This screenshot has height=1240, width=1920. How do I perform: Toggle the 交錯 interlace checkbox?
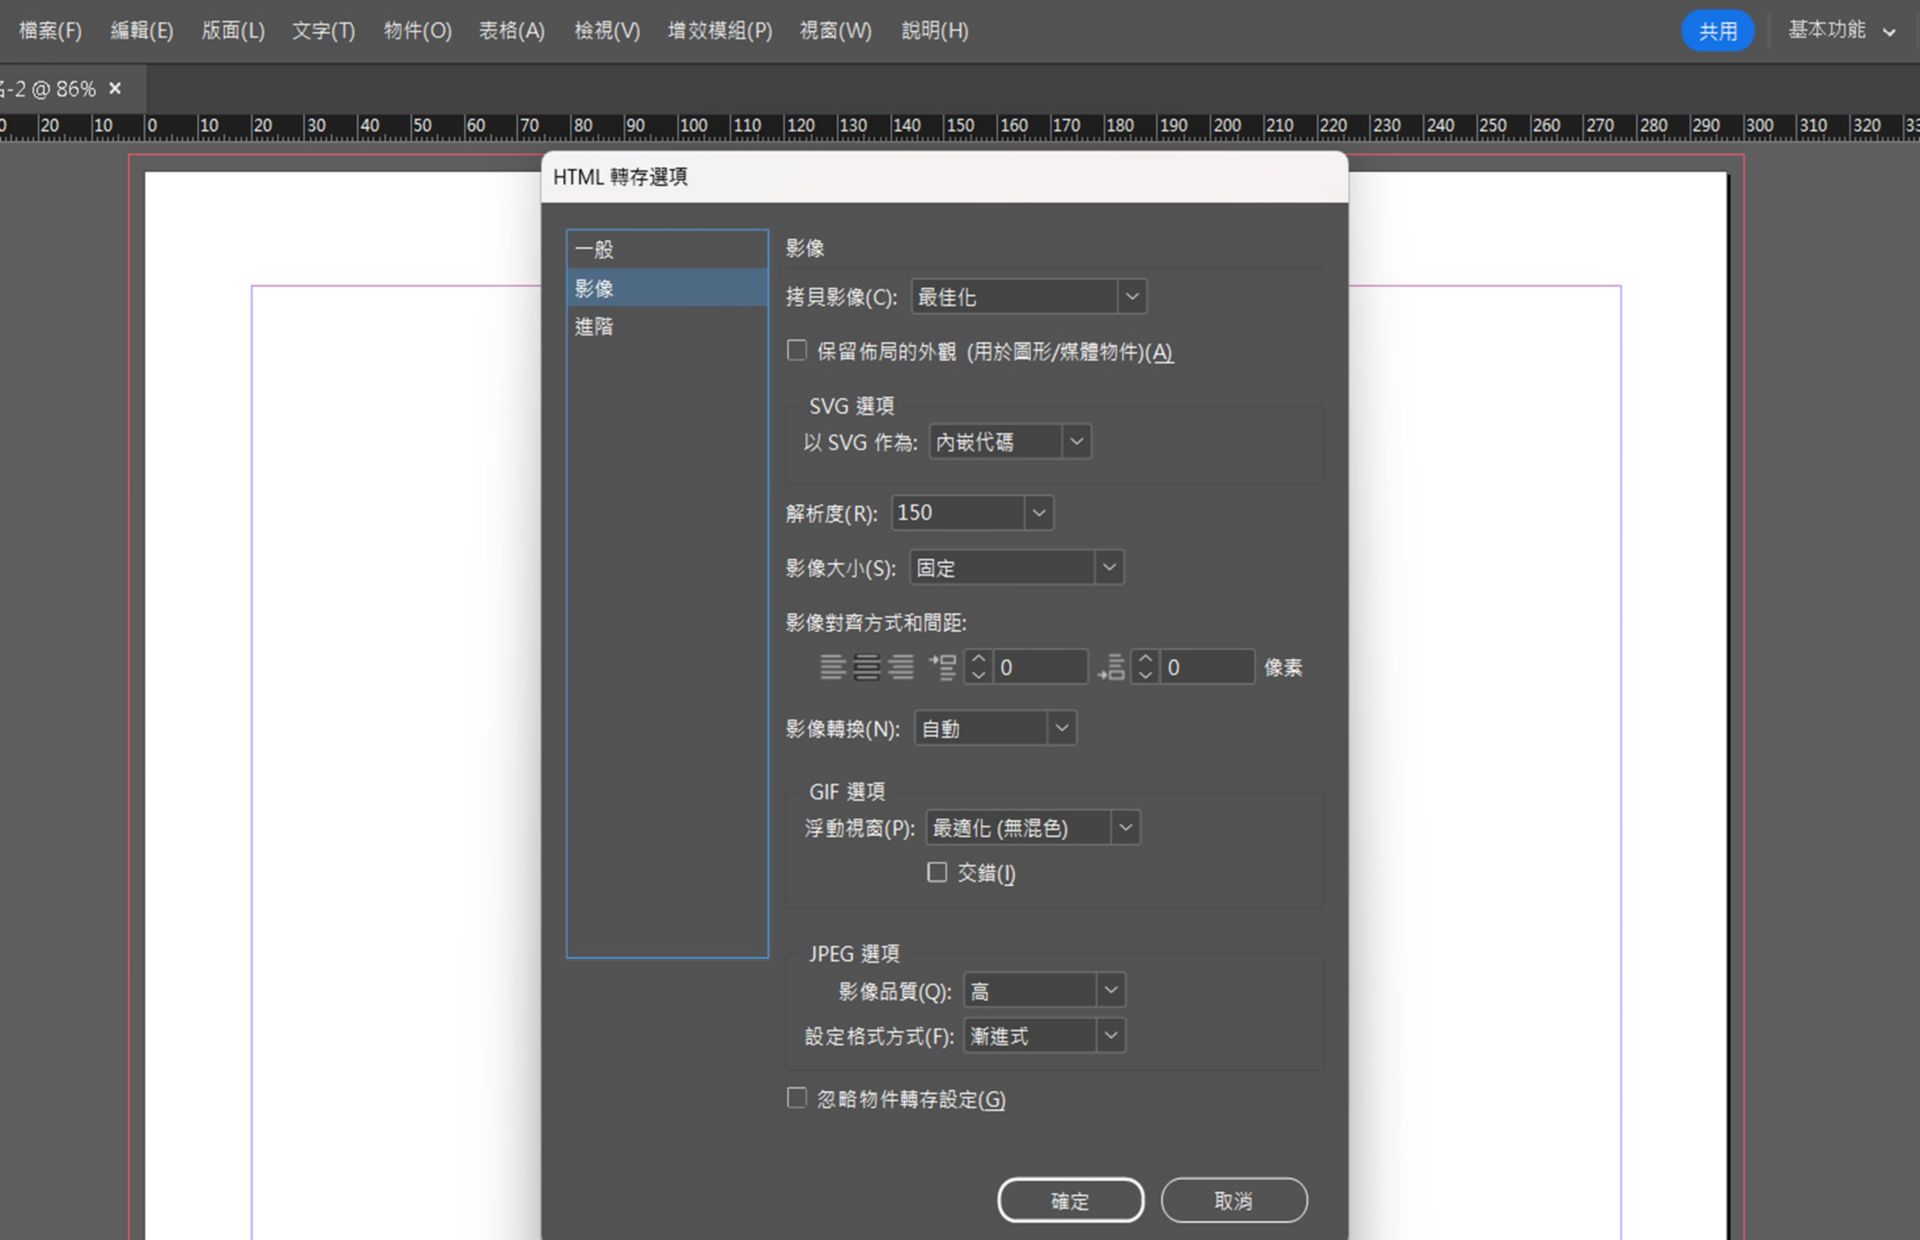[937, 873]
